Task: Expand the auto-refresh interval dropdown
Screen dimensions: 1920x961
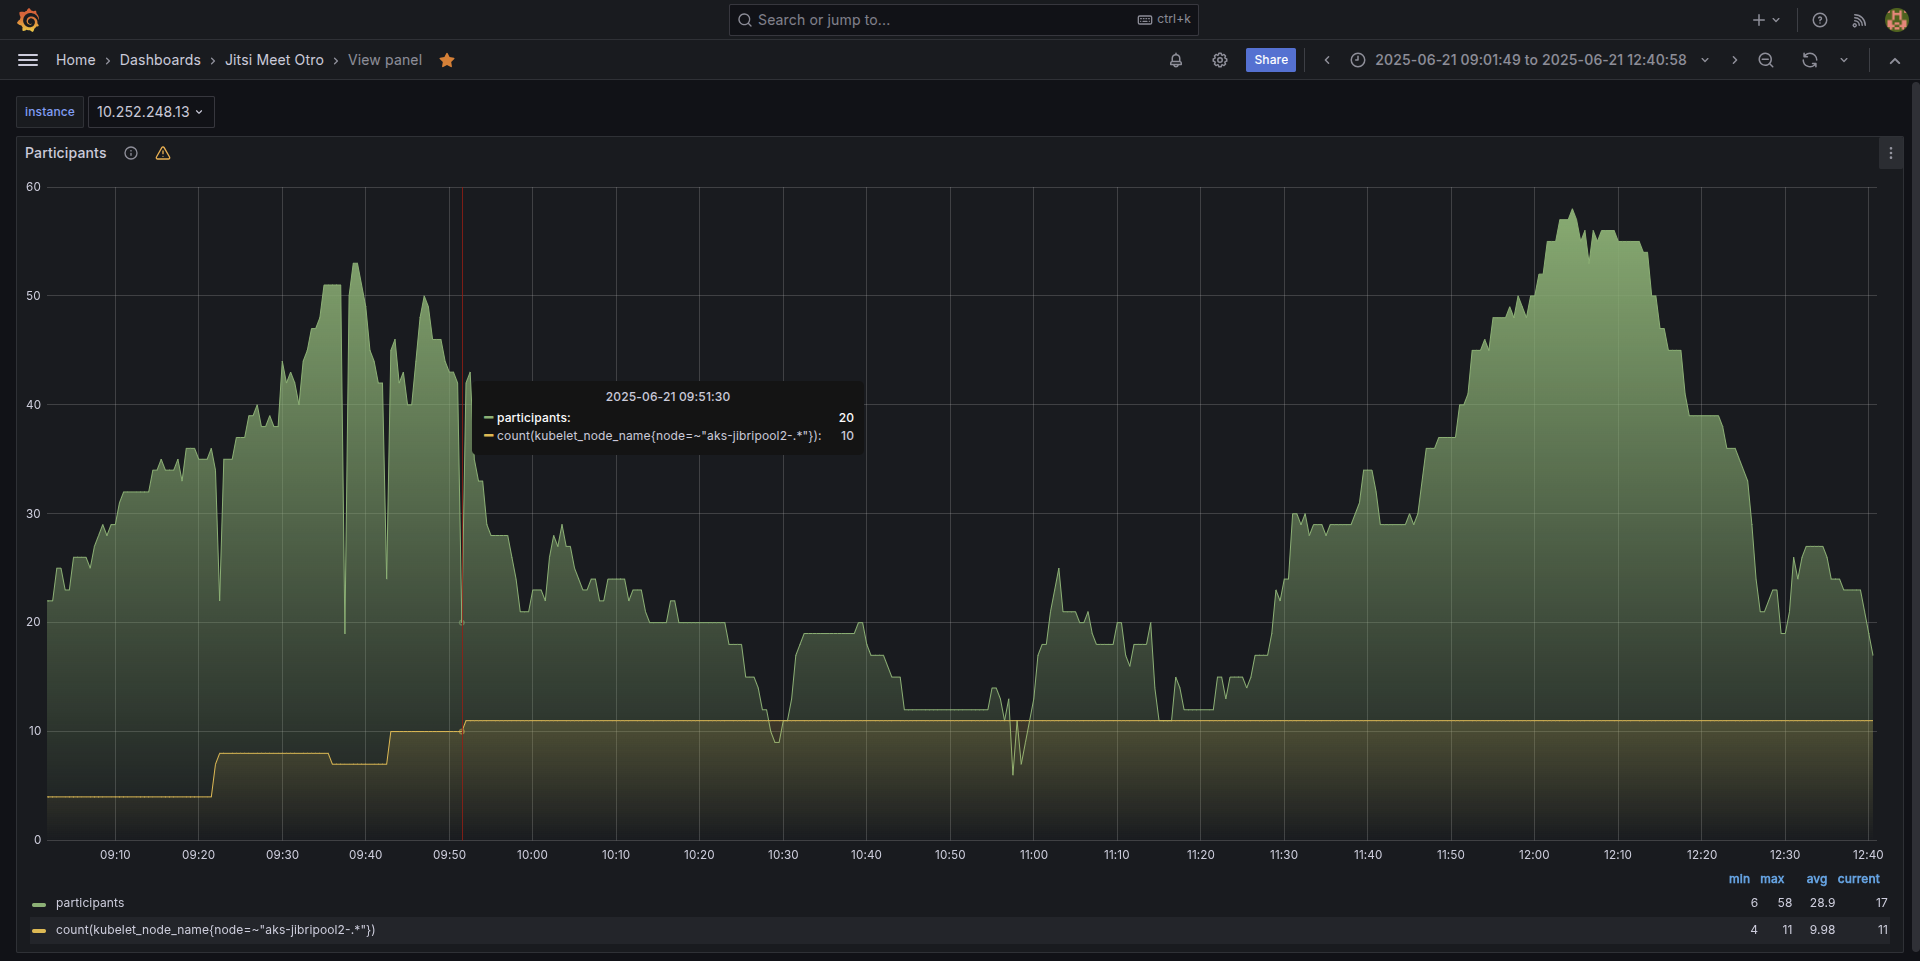Action: (1844, 60)
